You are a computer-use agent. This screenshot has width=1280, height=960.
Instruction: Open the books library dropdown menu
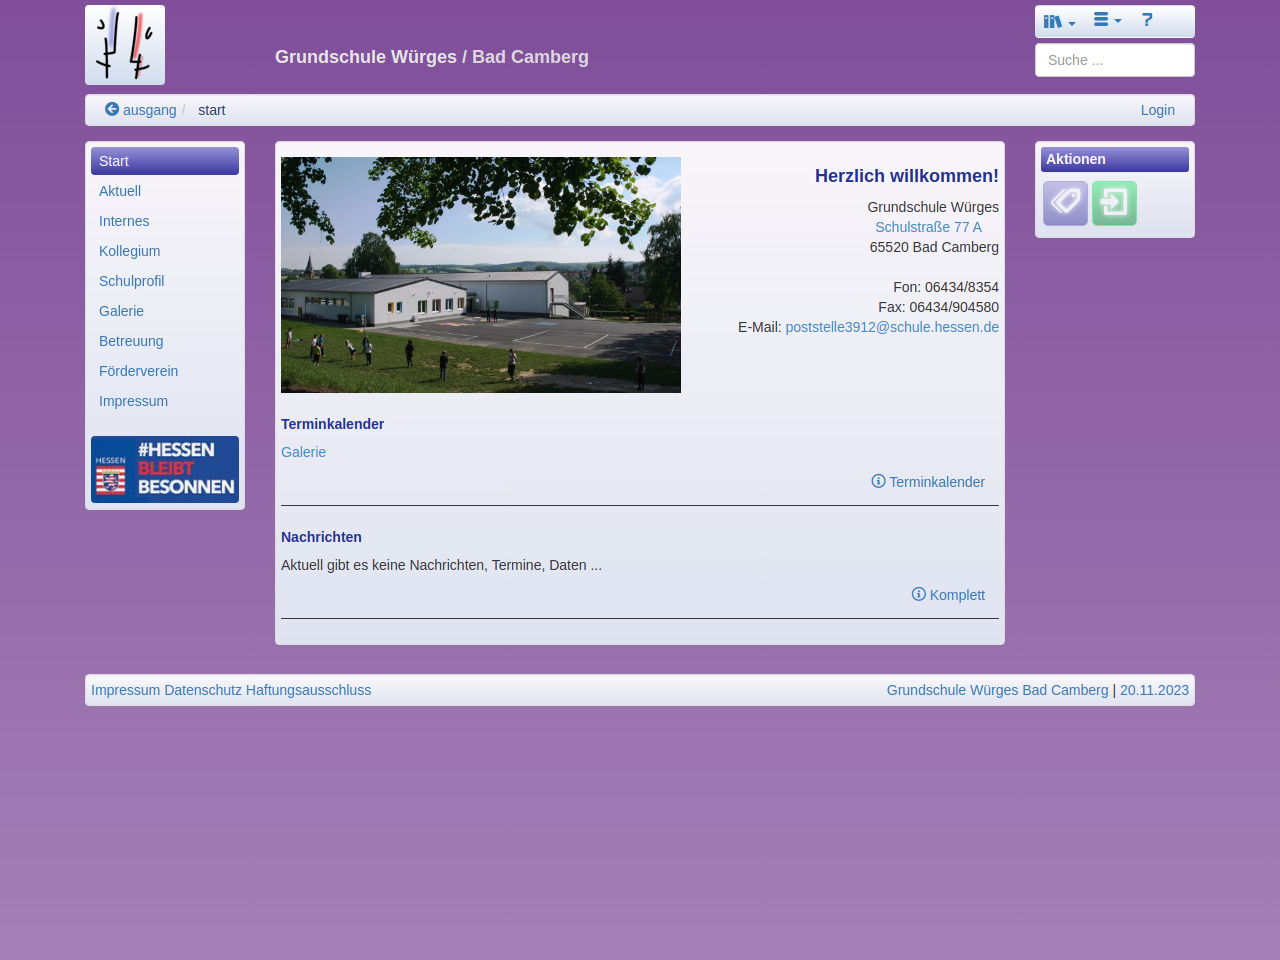click(1059, 21)
